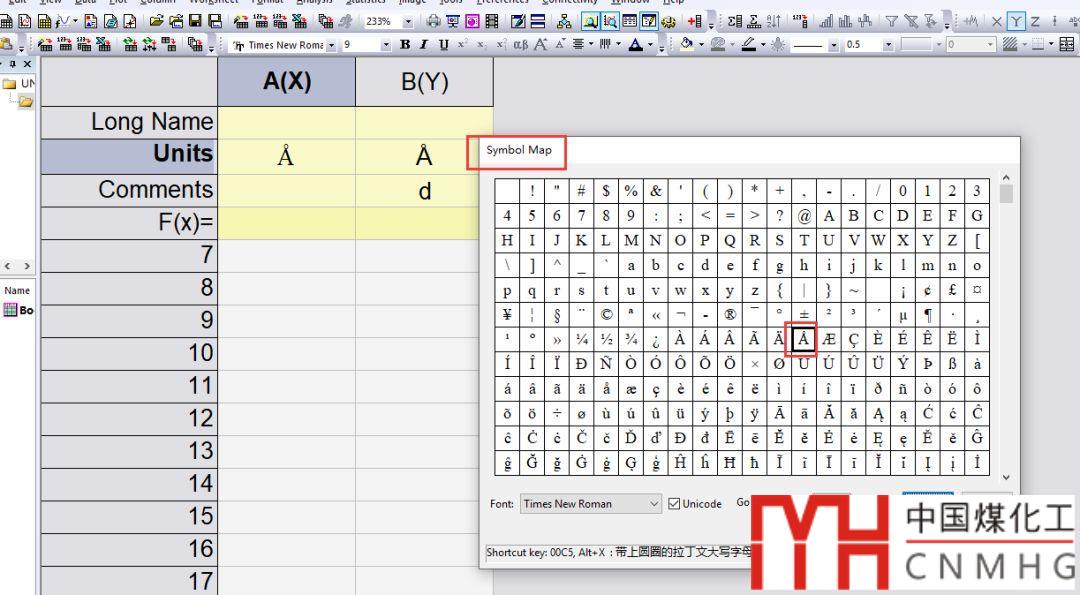
Task: Open the text alignment dropdown arrow
Action: 591,45
